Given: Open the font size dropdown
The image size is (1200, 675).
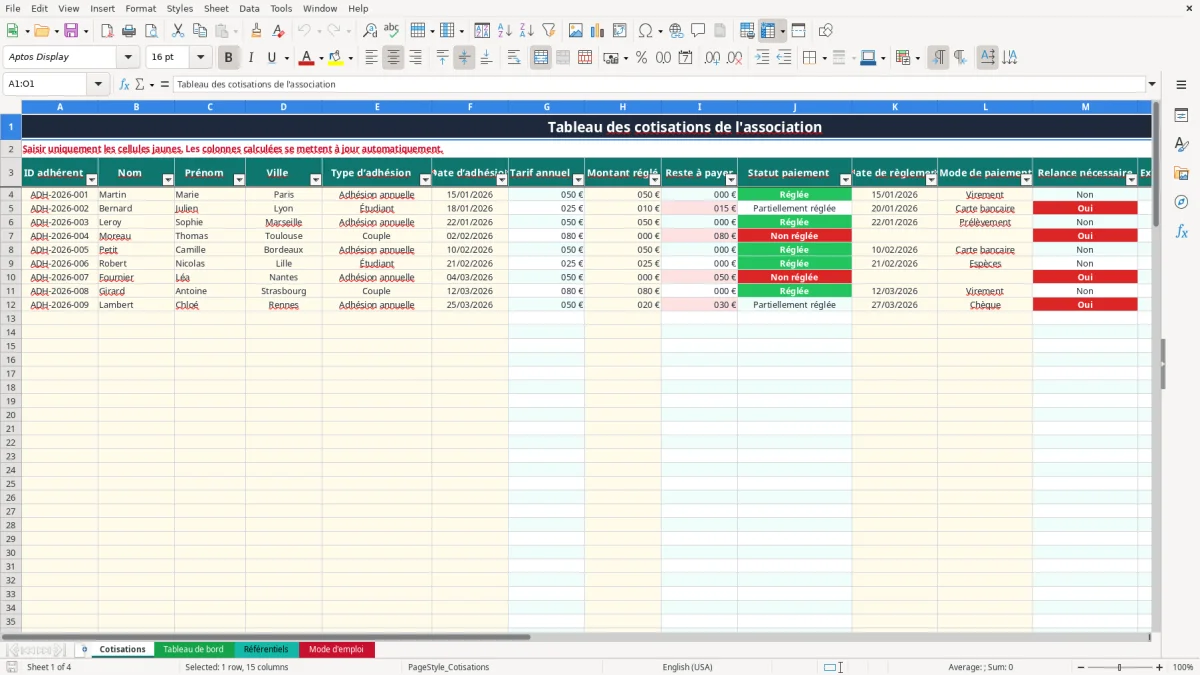Looking at the screenshot, I should click(201, 58).
